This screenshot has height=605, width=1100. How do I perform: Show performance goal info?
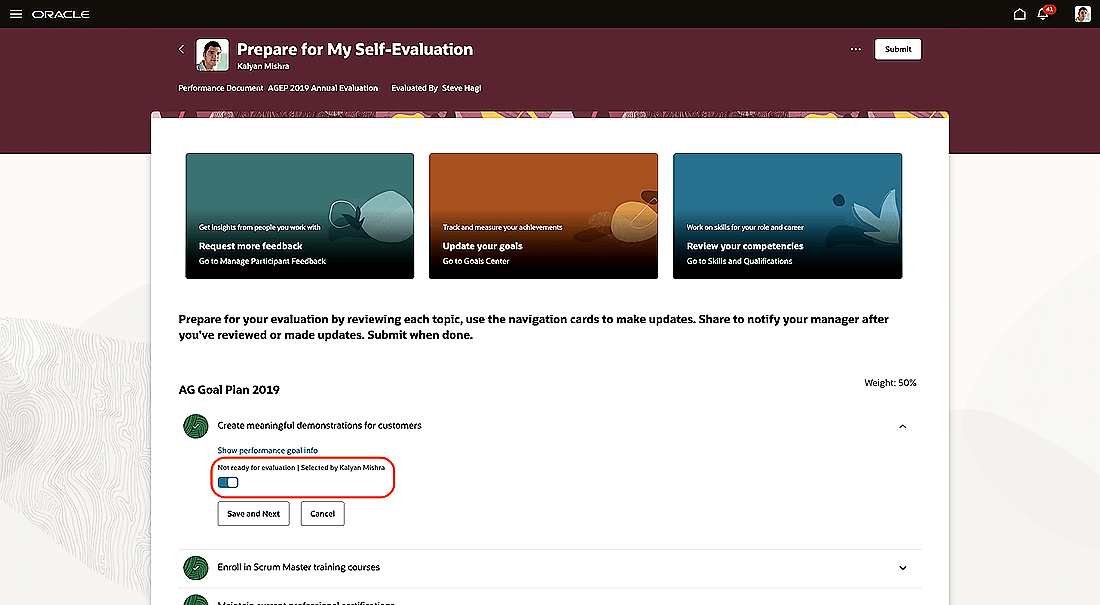pyautogui.click(x=267, y=451)
